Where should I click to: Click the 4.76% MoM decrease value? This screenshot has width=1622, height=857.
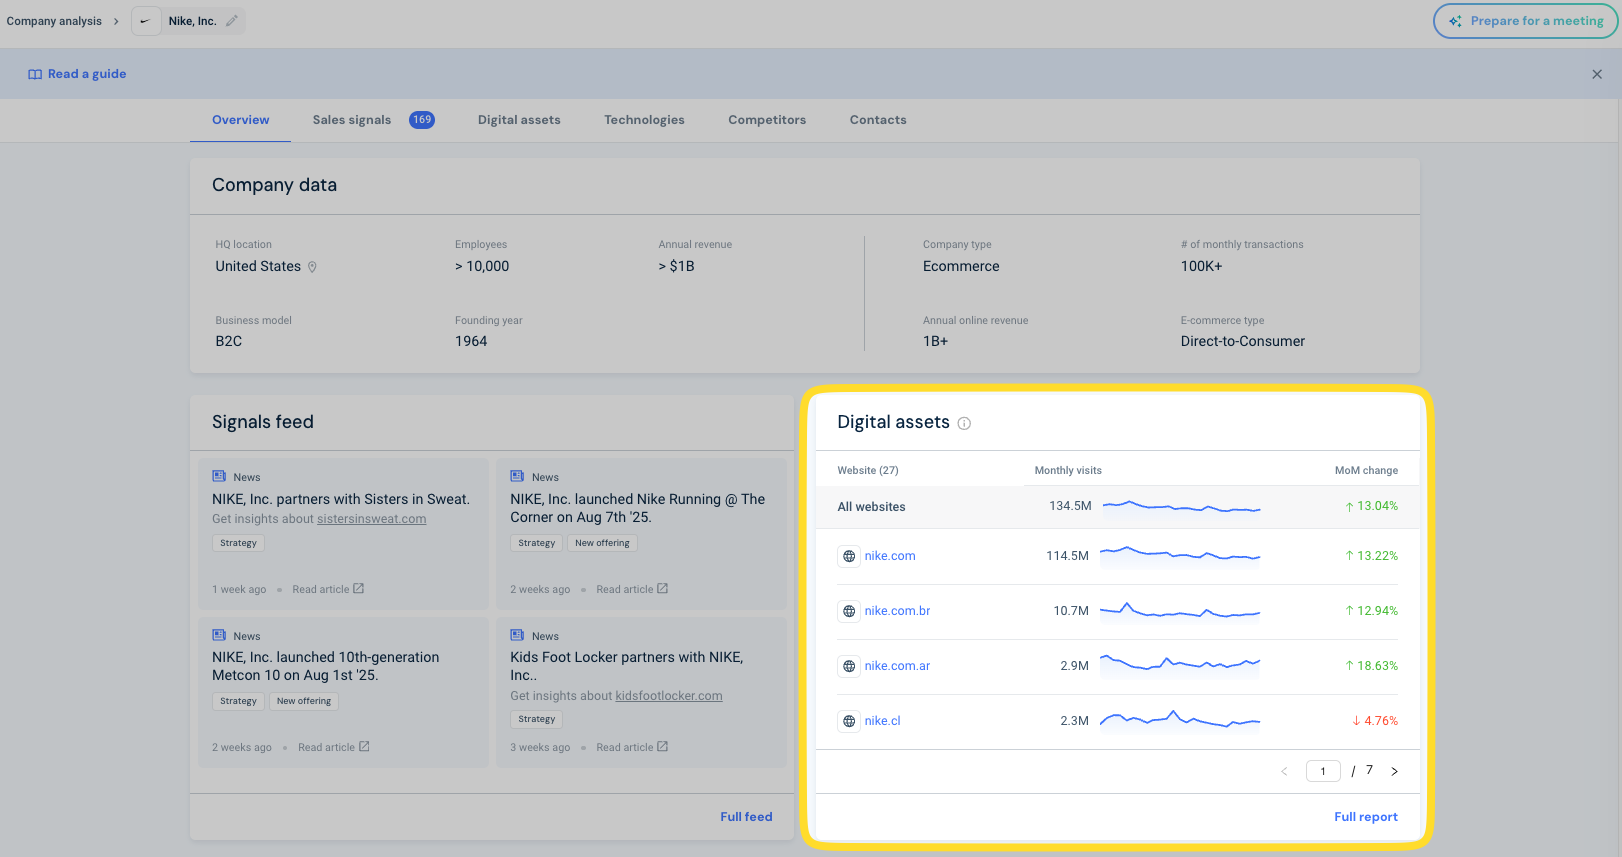(1375, 721)
